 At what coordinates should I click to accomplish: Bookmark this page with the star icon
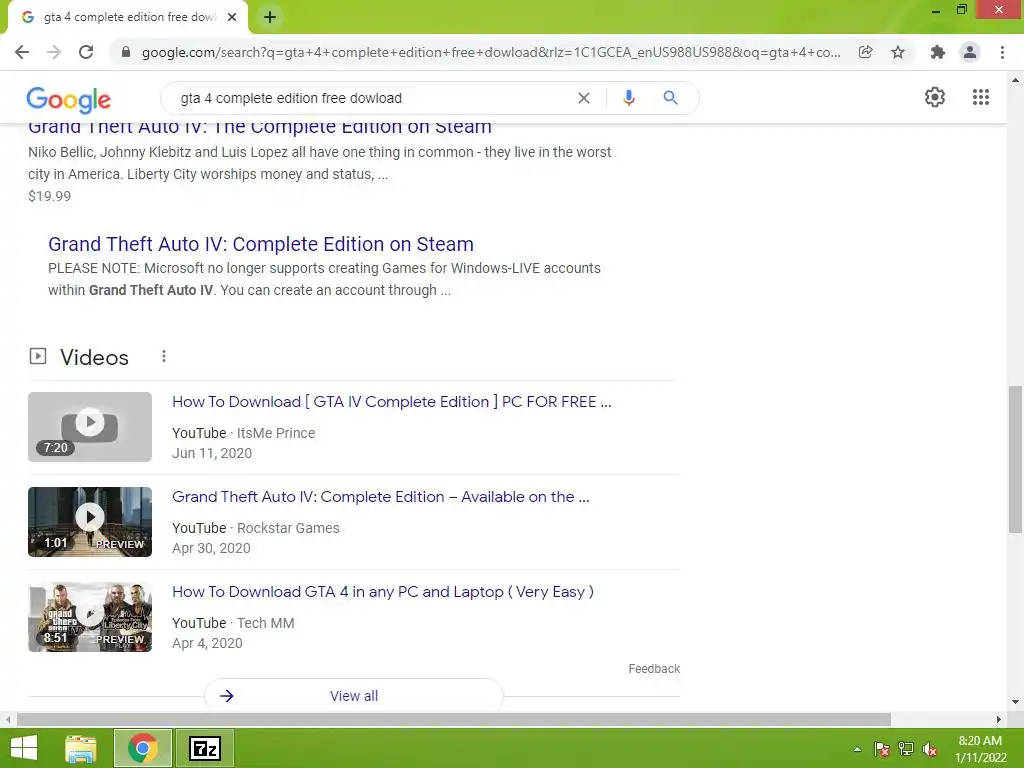898,52
